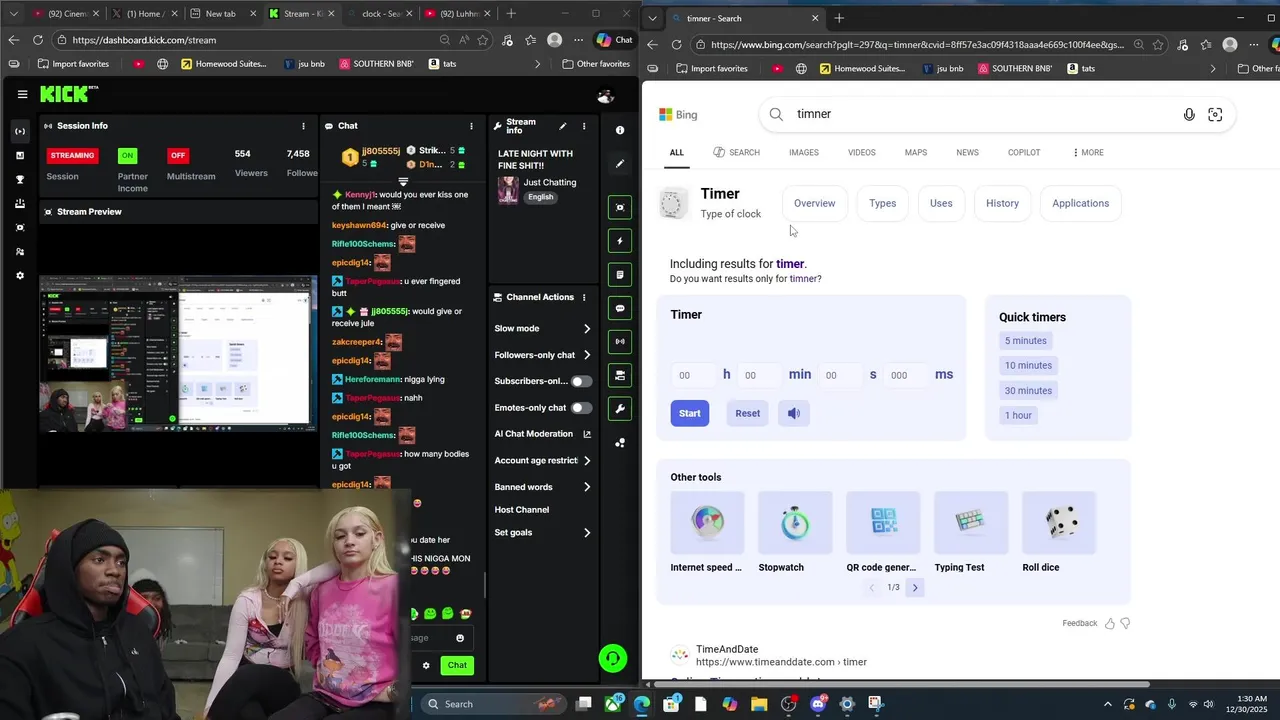The width and height of the screenshot is (1280, 720).
Task: Open the lightning bolt quick action widget
Action: click(x=620, y=241)
